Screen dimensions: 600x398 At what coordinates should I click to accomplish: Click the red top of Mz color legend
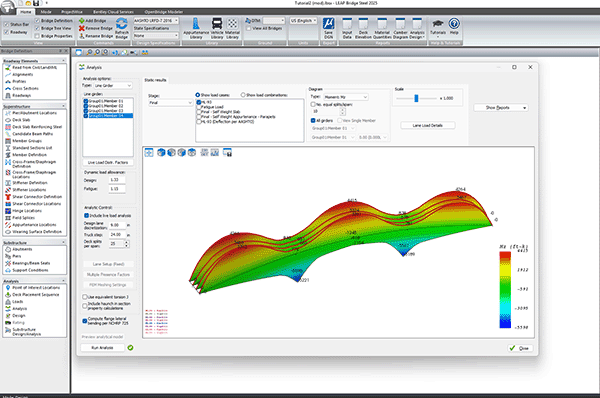click(505, 255)
